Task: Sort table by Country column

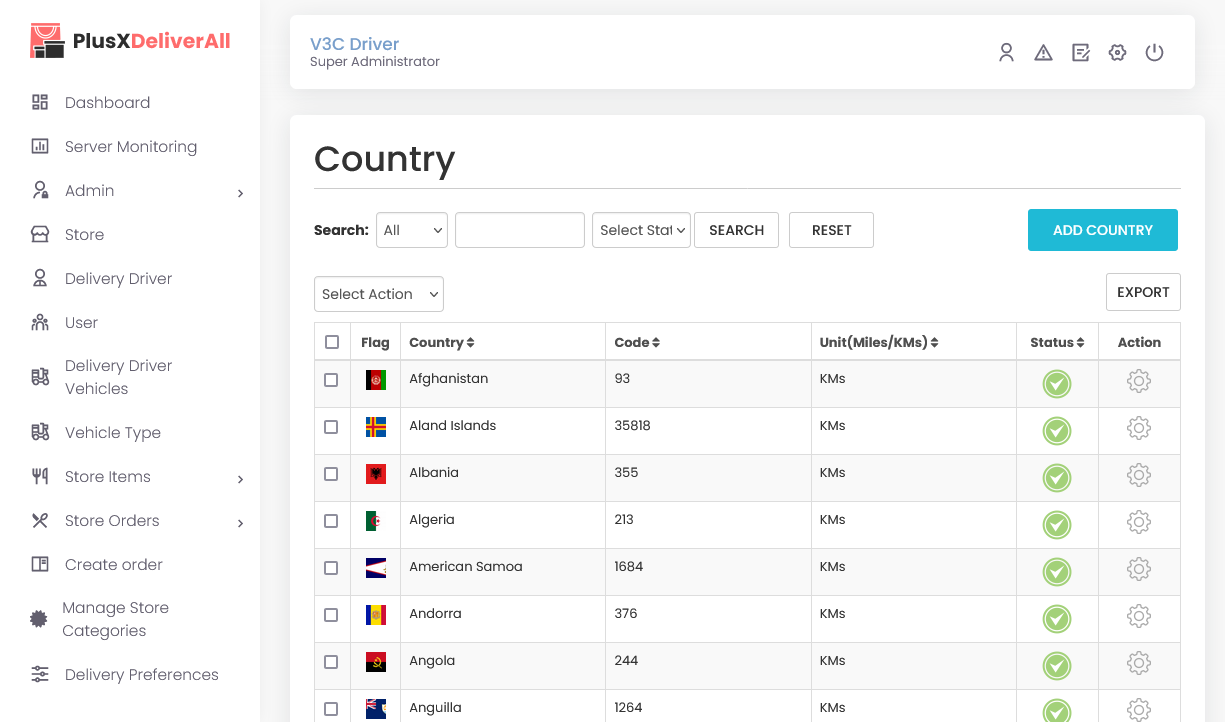Action: pos(442,342)
